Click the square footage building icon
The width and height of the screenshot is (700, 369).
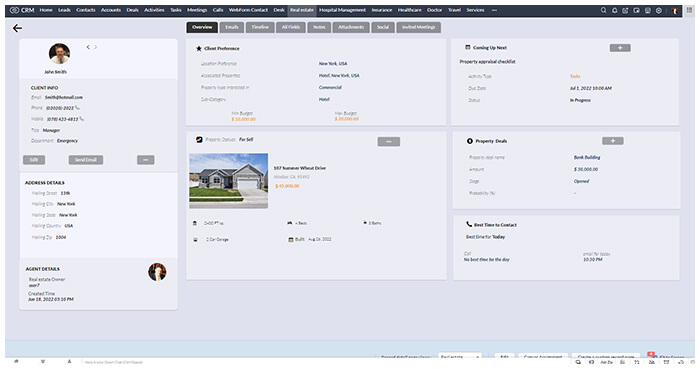click(195, 223)
